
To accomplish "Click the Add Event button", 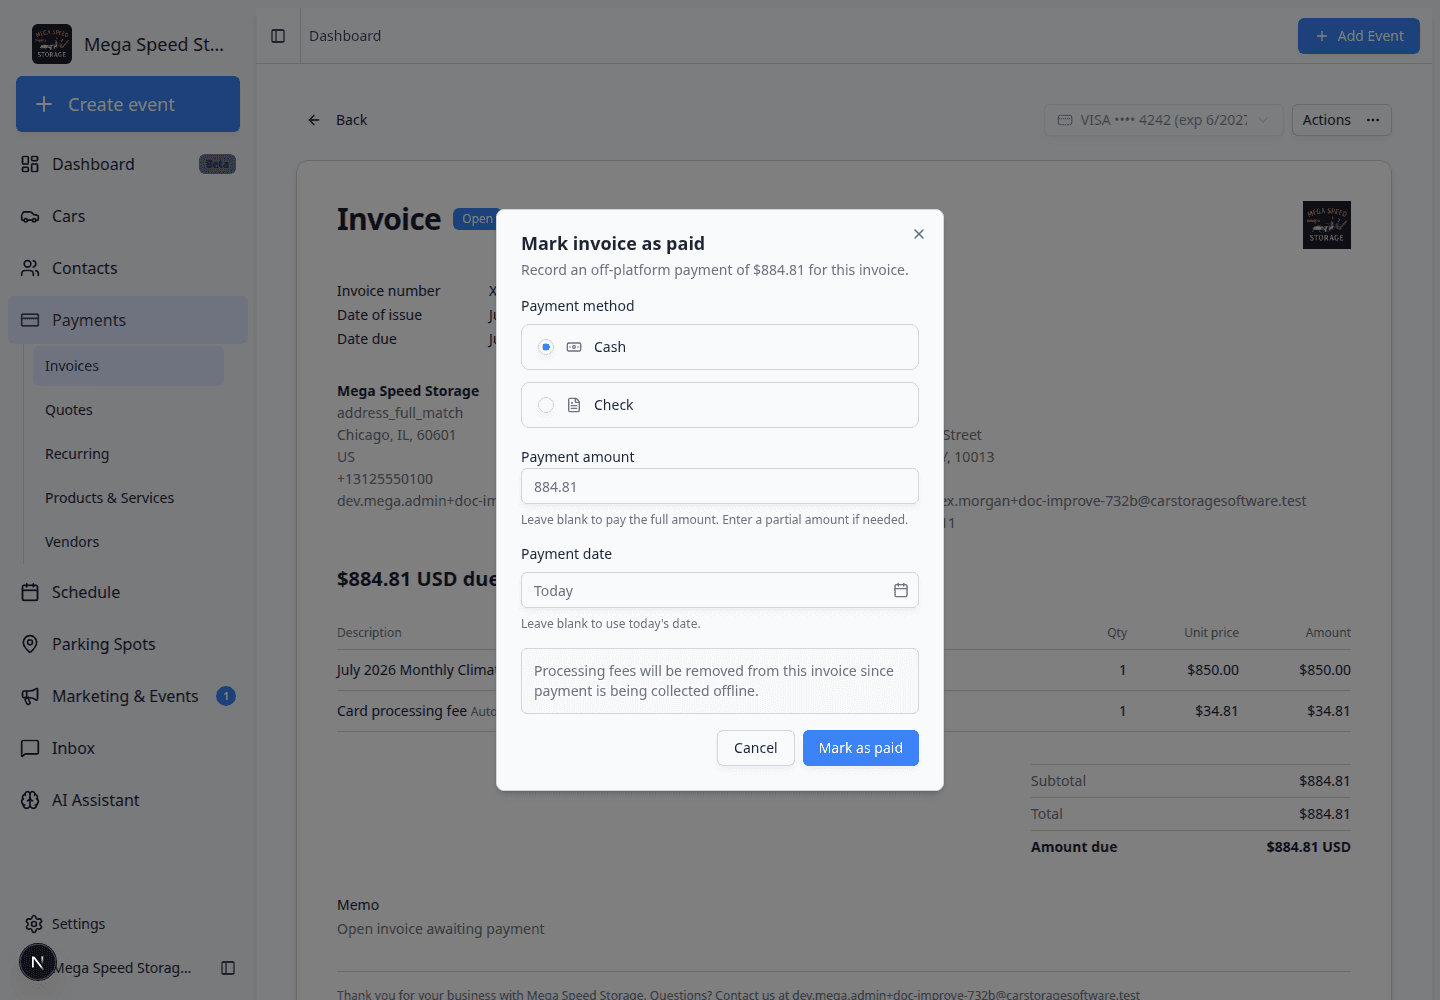I will 1359,36.
